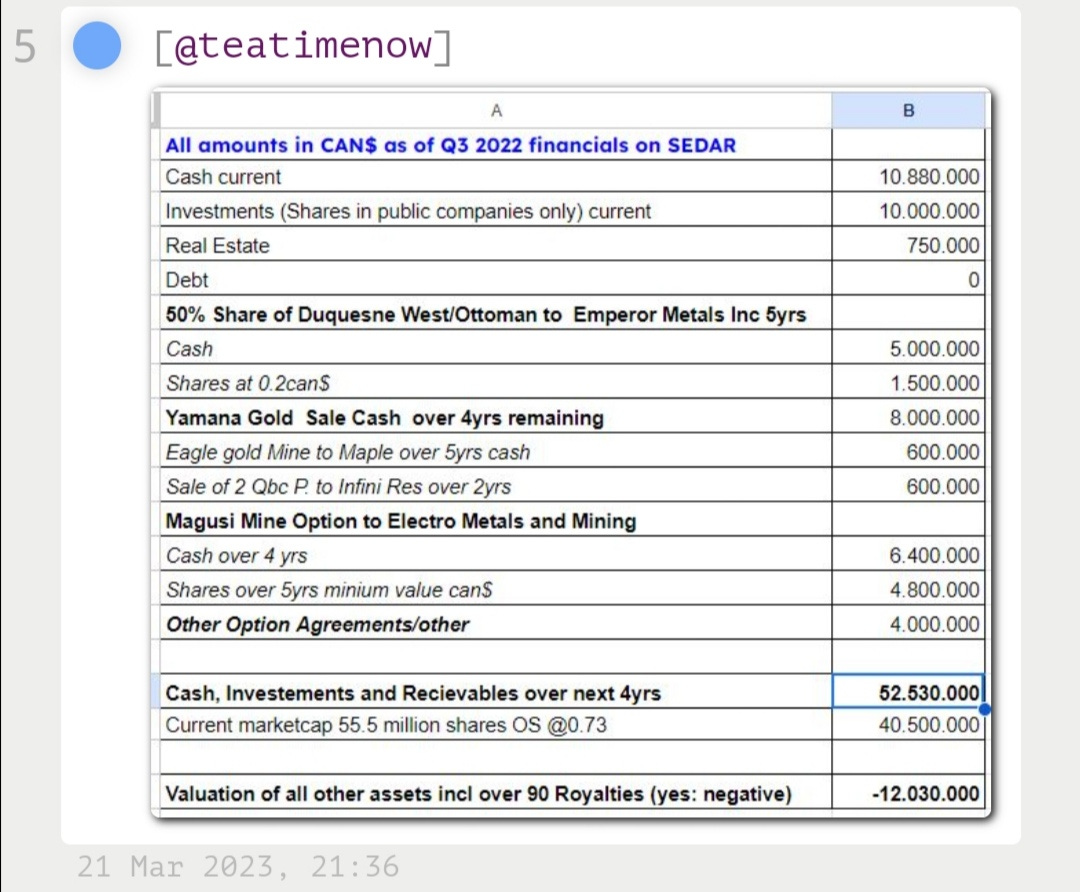
Task: Click the italic 'Cash' label under Duquesne
Action: [x=189, y=349]
